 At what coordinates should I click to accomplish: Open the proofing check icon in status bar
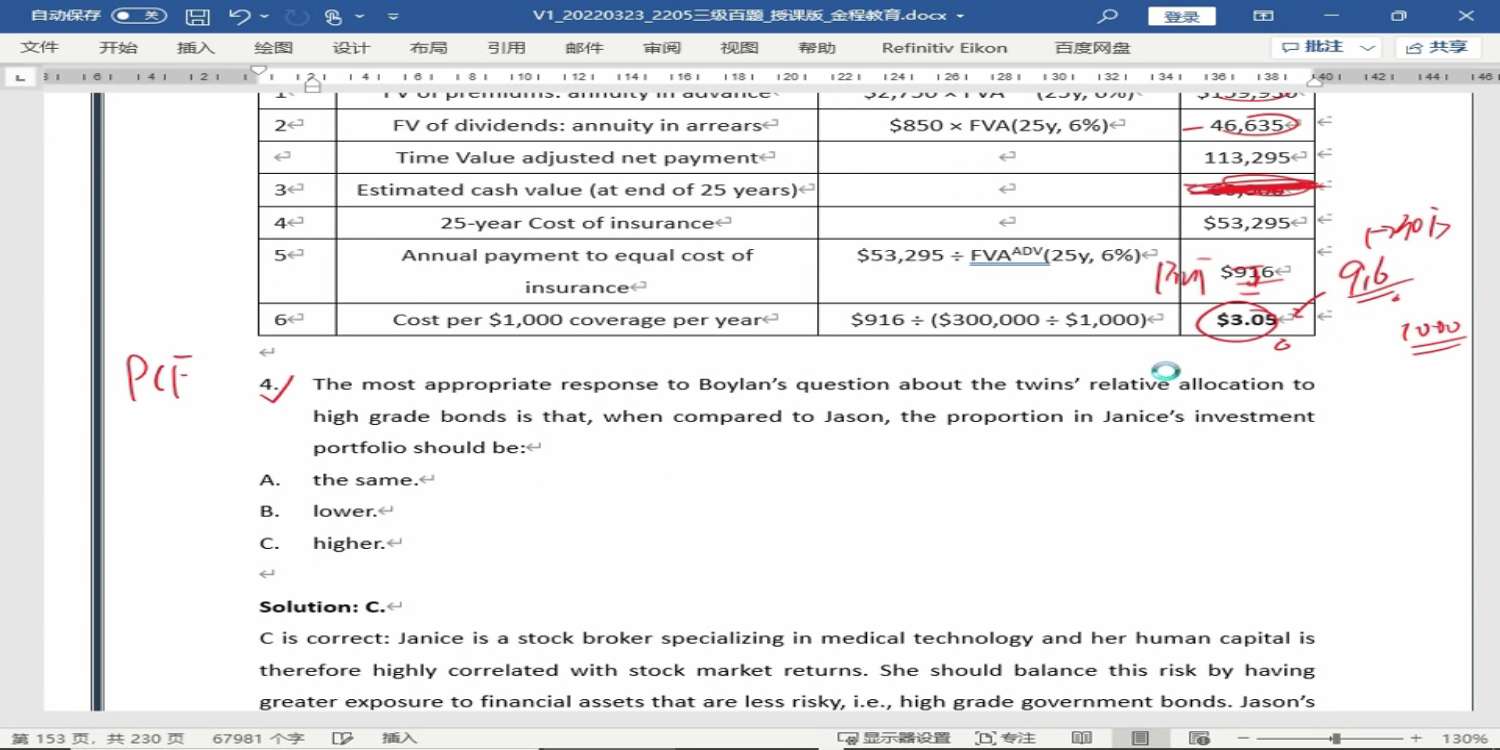342,738
